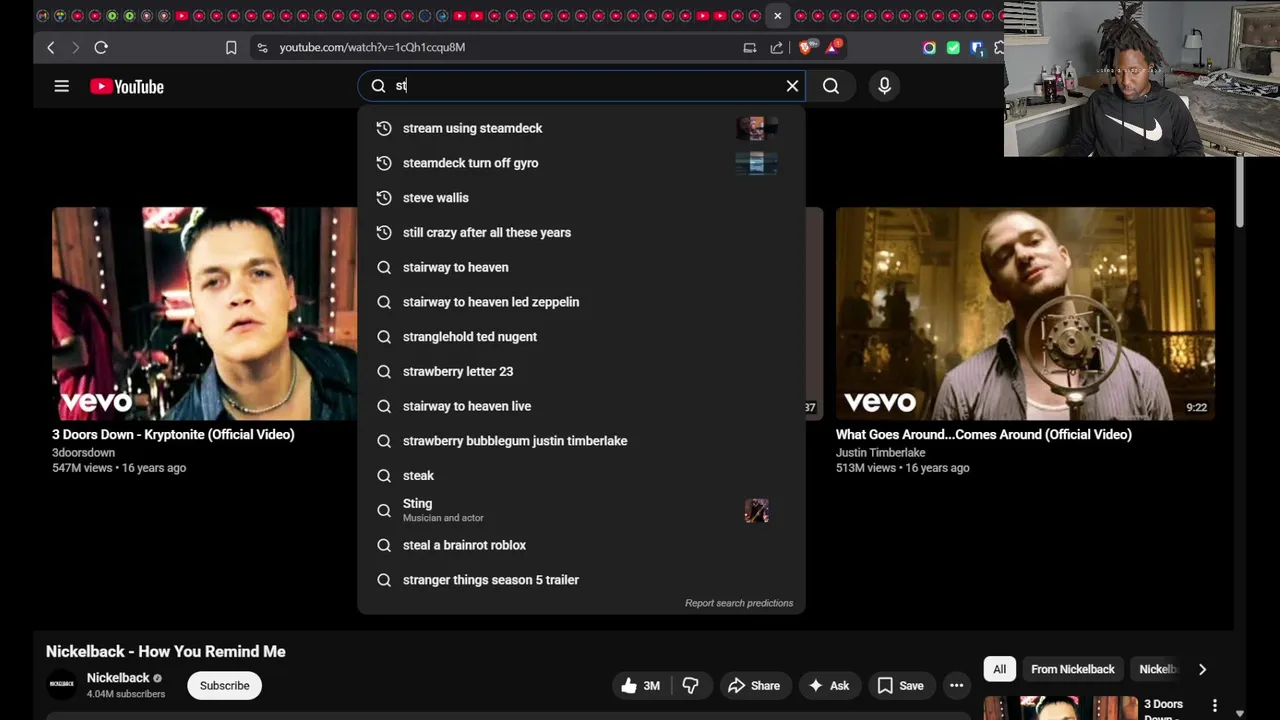Open 3 Doors Down Kryptonite thumbnail

204,313
